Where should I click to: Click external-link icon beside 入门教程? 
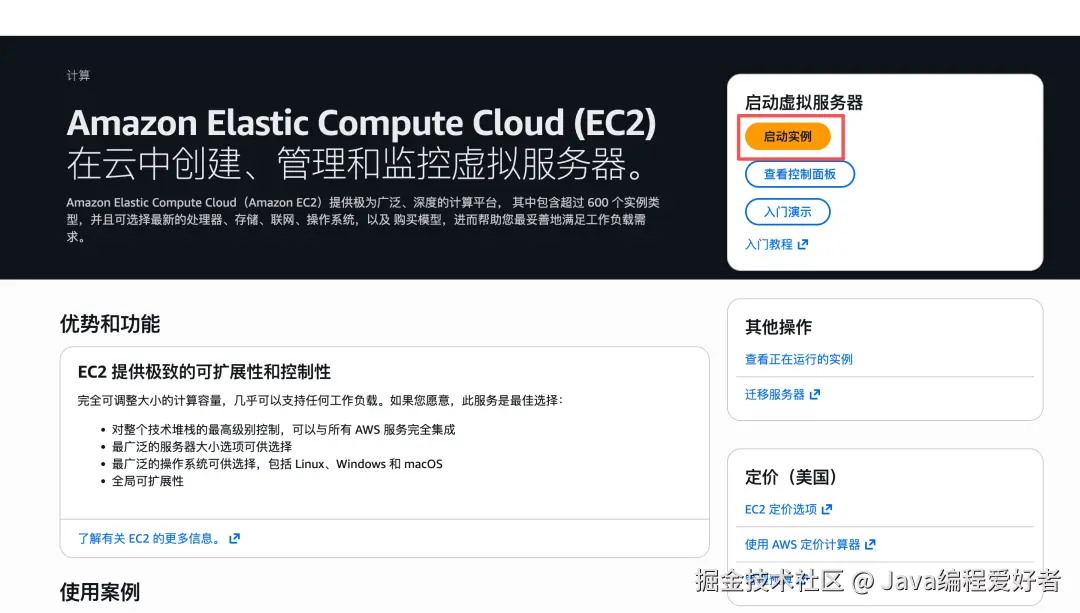click(x=803, y=244)
